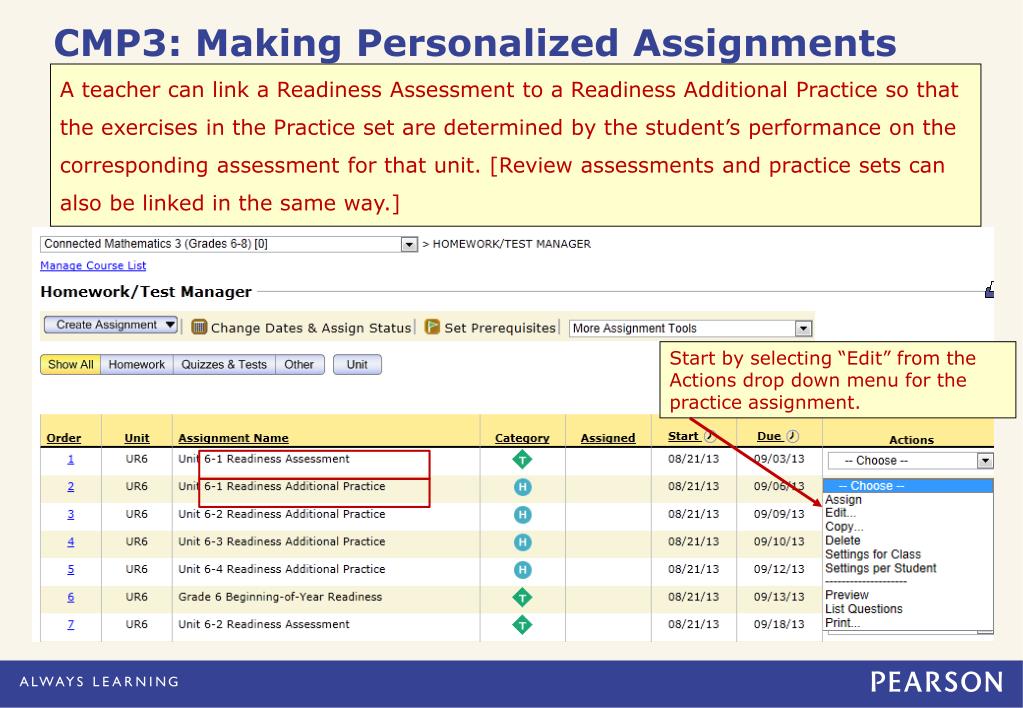Click the clock icon next to Due header
This screenshot has width=1023, height=708.
click(x=792, y=437)
